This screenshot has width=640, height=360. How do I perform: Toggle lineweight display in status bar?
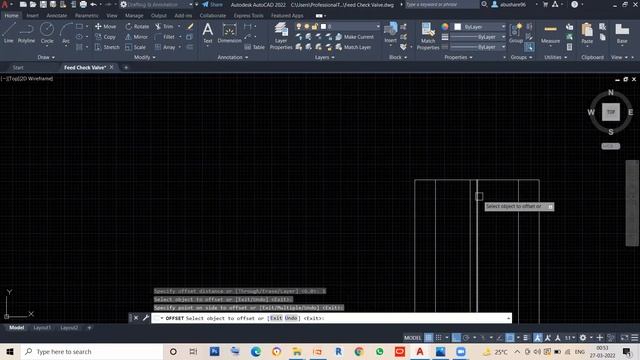coord(526,338)
